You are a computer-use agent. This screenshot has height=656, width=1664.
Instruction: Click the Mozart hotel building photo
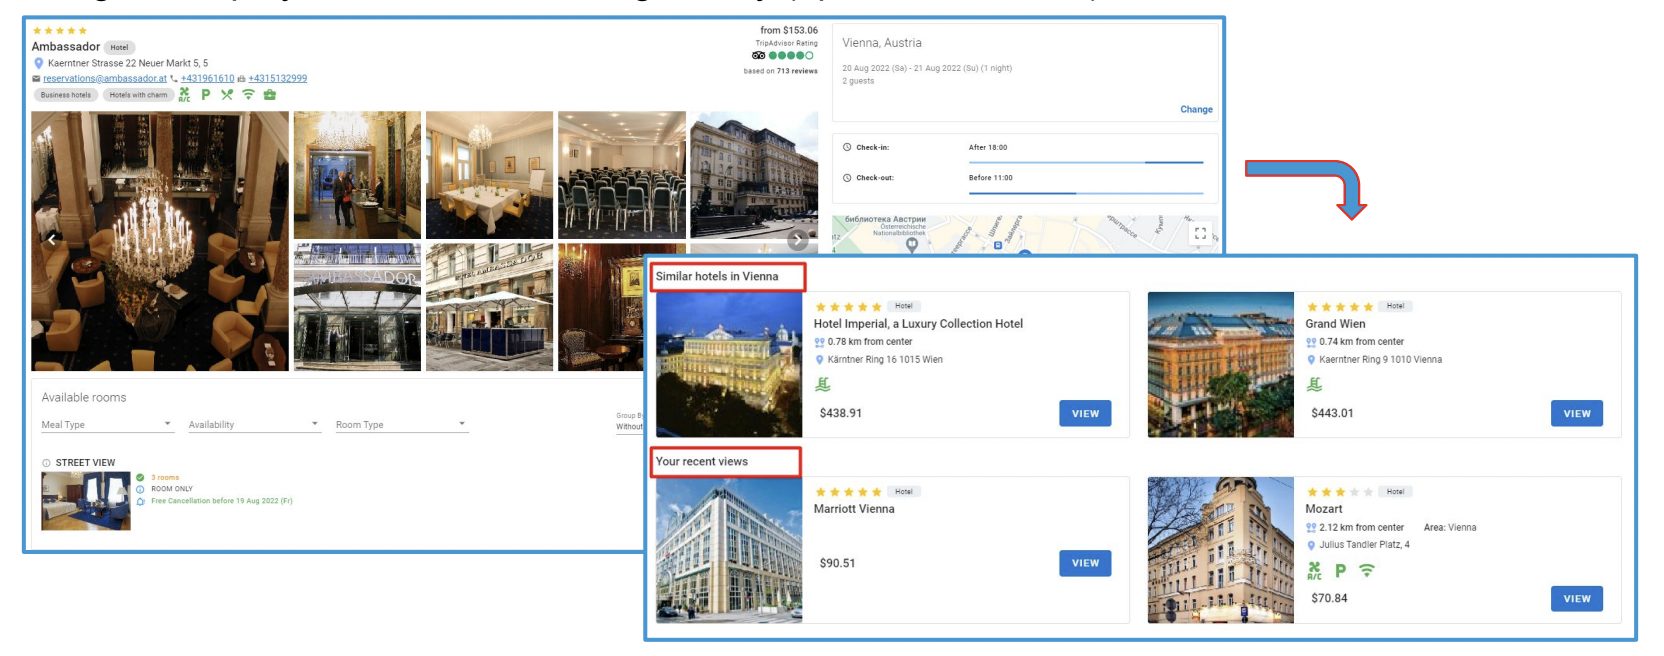pyautogui.click(x=1221, y=550)
